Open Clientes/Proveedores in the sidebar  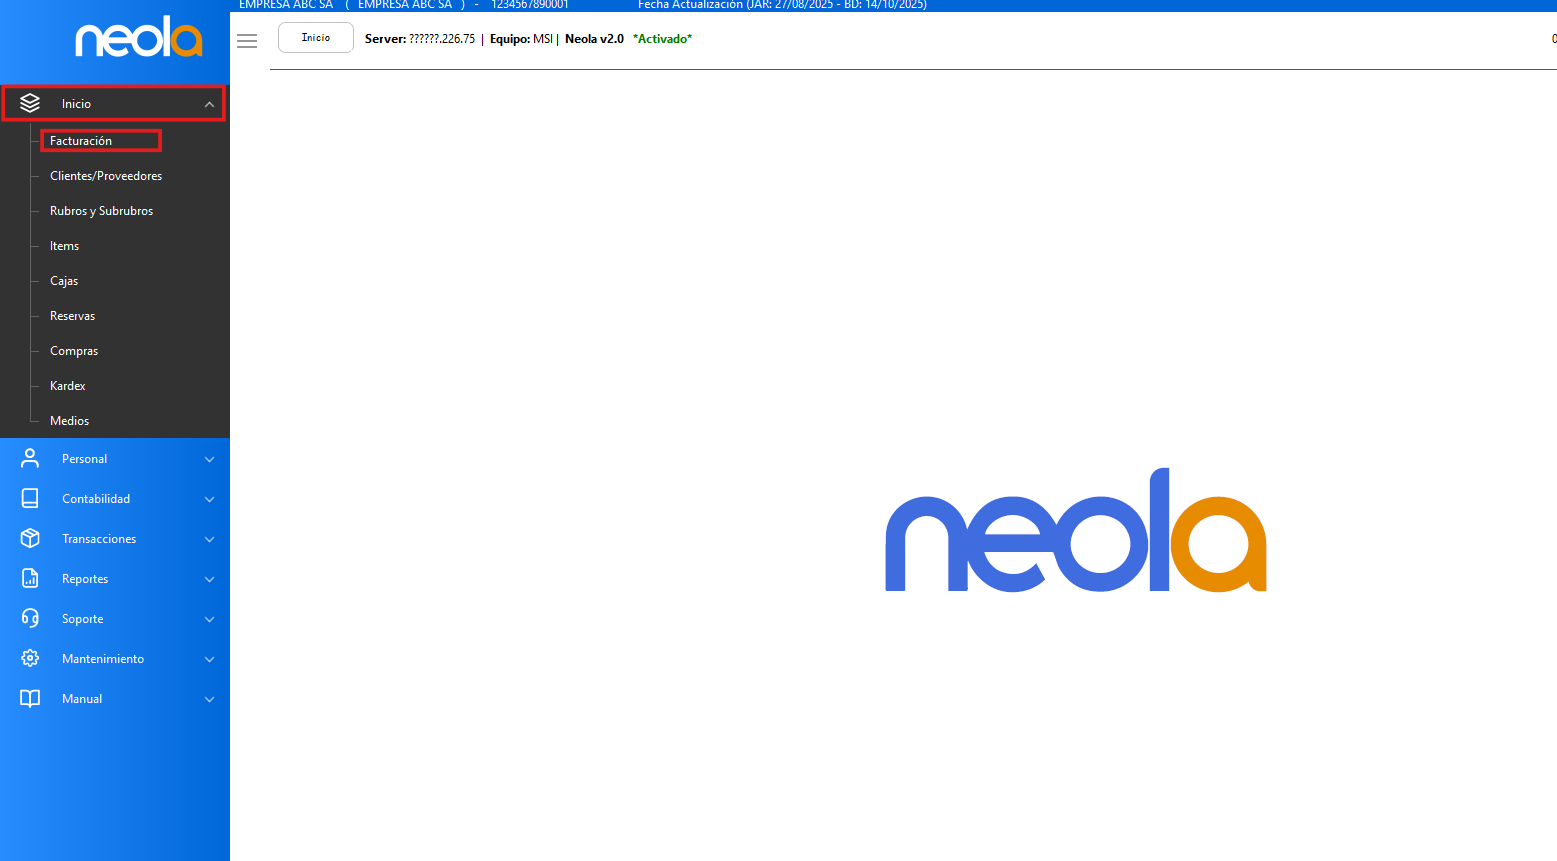(x=106, y=176)
